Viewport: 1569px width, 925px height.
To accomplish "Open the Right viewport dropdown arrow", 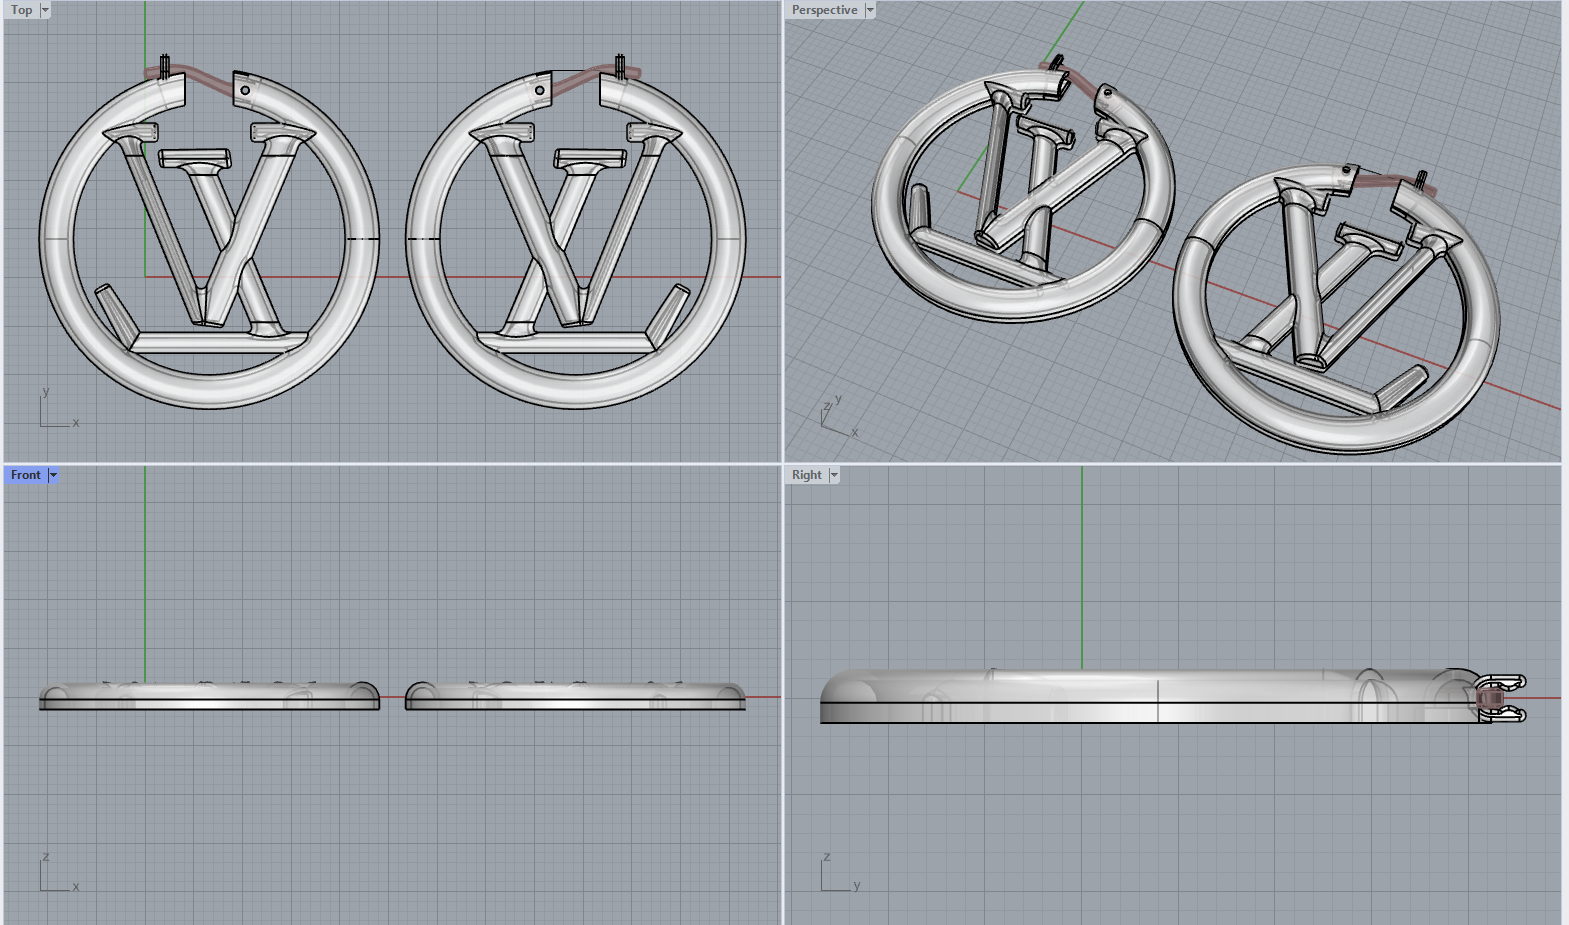I will tap(834, 475).
